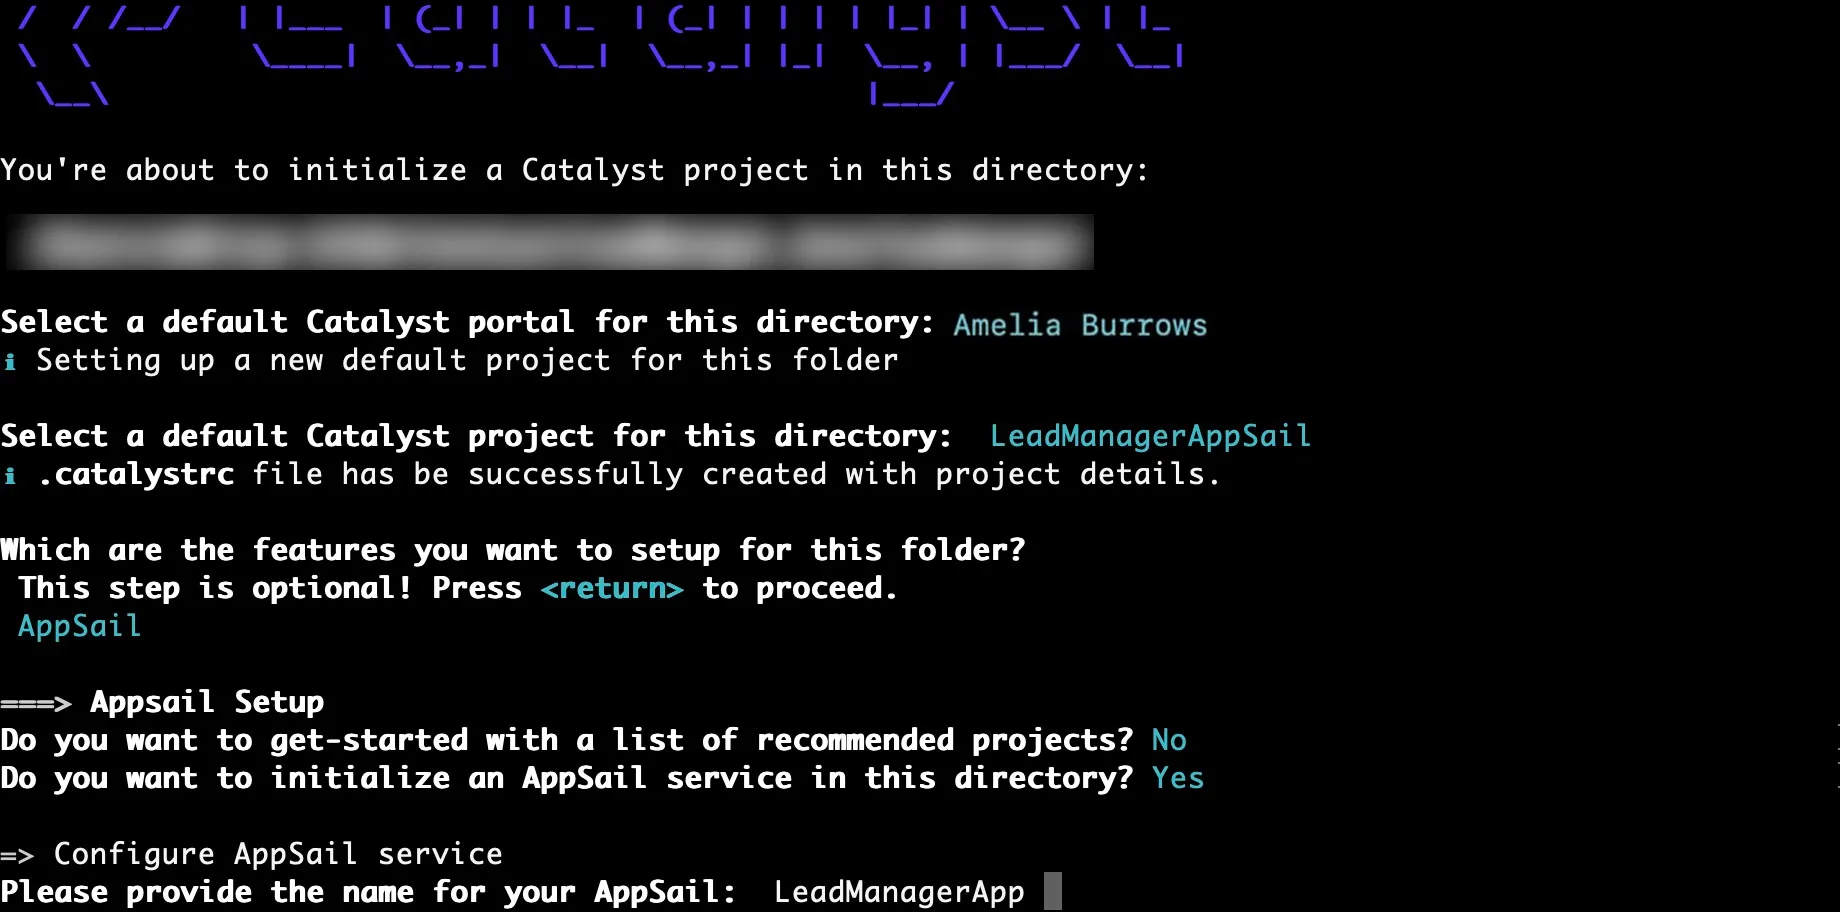Screen dimensions: 1840x912
Task: Click the ASCII art Catalyst banner
Action: click(x=600, y=52)
